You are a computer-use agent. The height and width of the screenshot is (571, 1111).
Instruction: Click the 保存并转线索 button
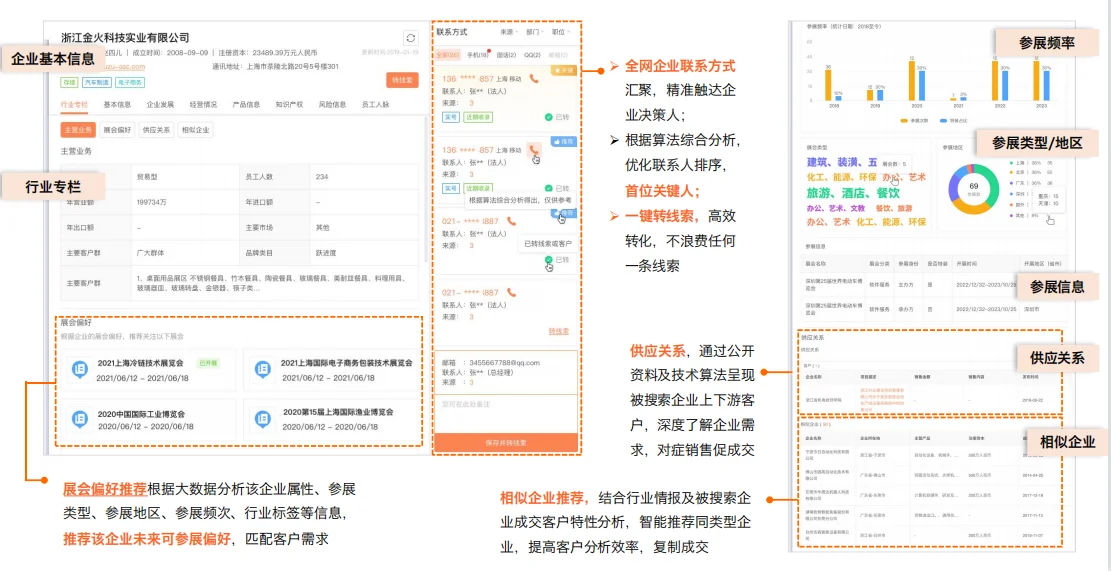(x=506, y=442)
